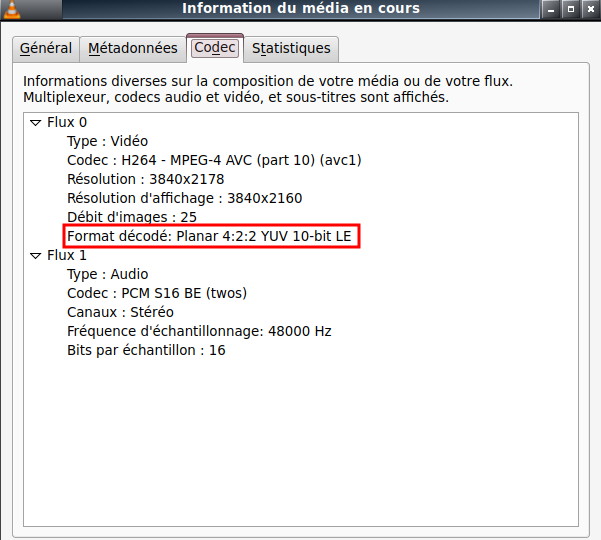Select the 'Type : Vidéo' row

(107, 141)
